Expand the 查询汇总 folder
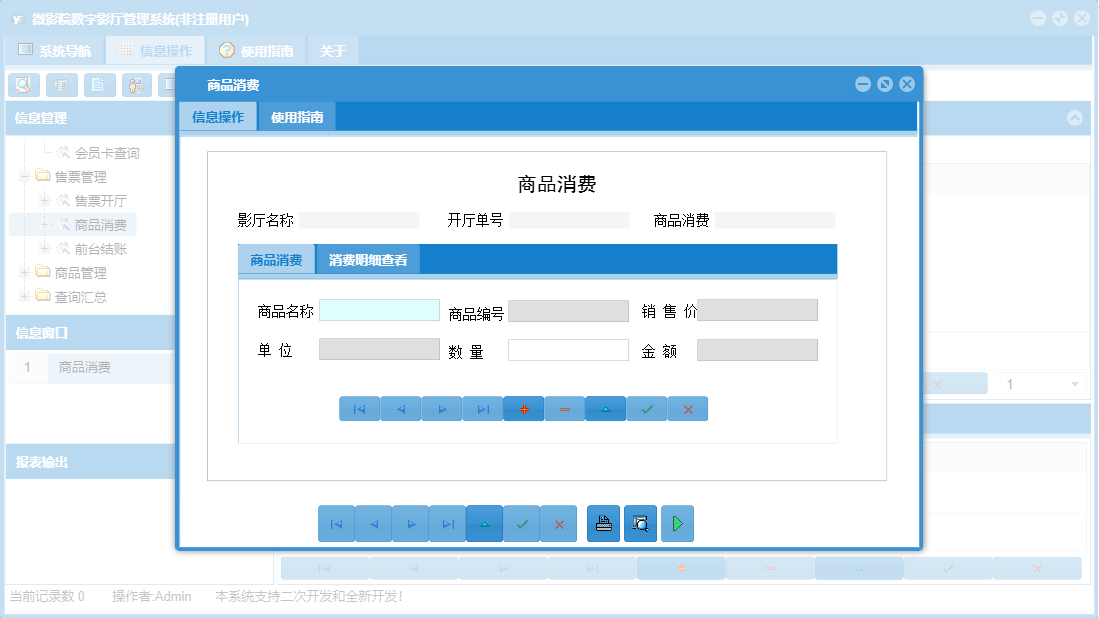Viewport: 1099px width, 618px height. 23,296
